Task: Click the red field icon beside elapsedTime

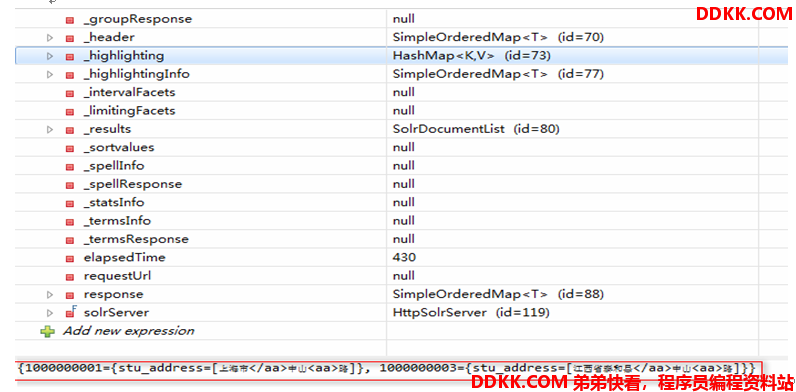Action: (x=70, y=258)
